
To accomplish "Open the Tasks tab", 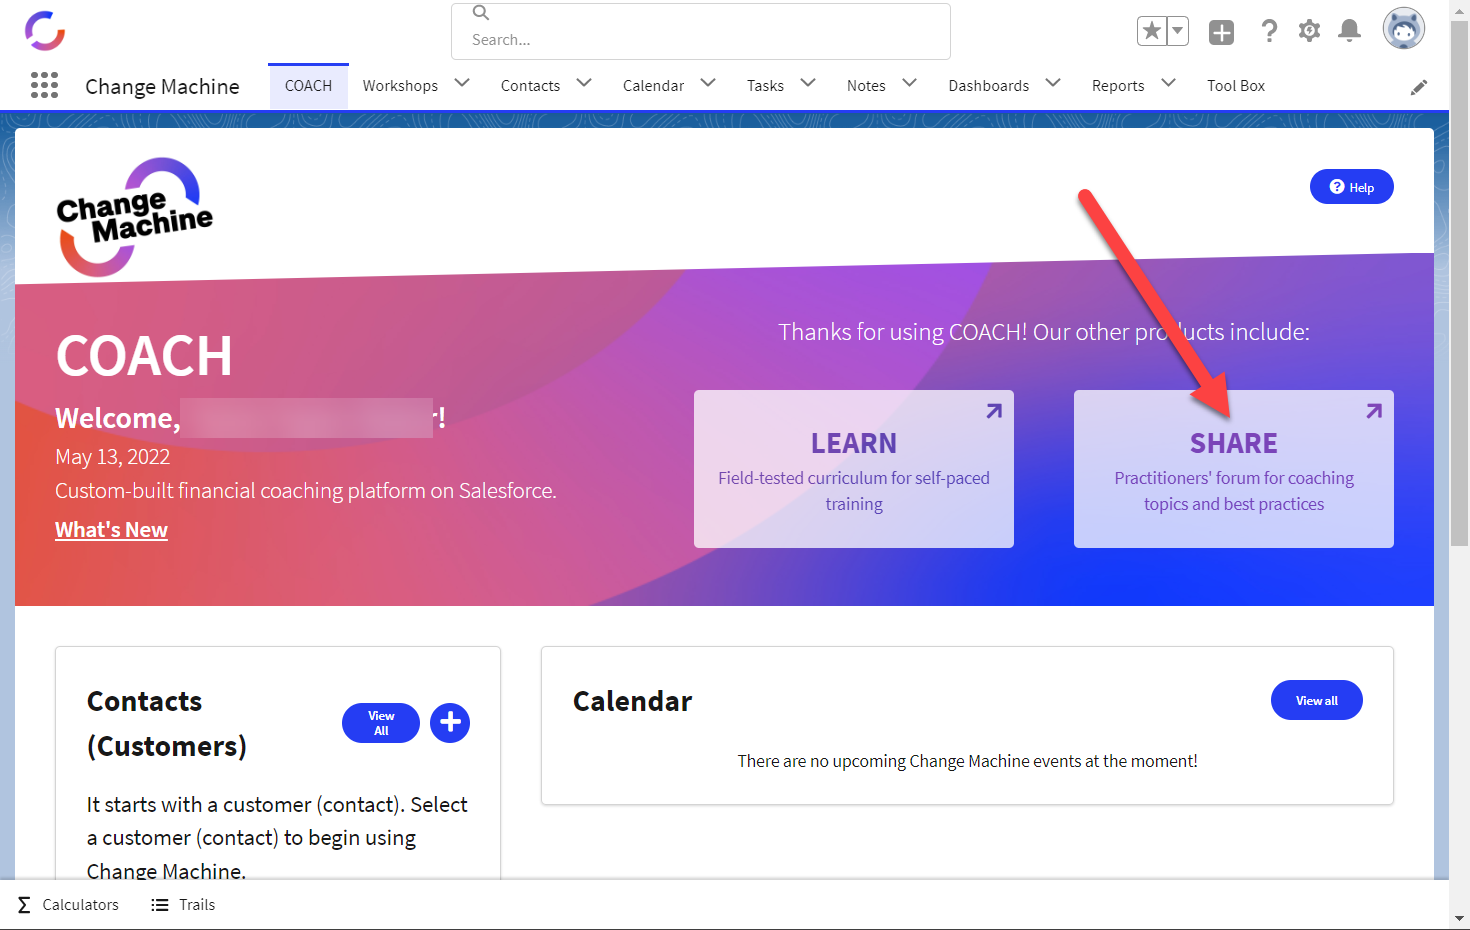I will [765, 86].
